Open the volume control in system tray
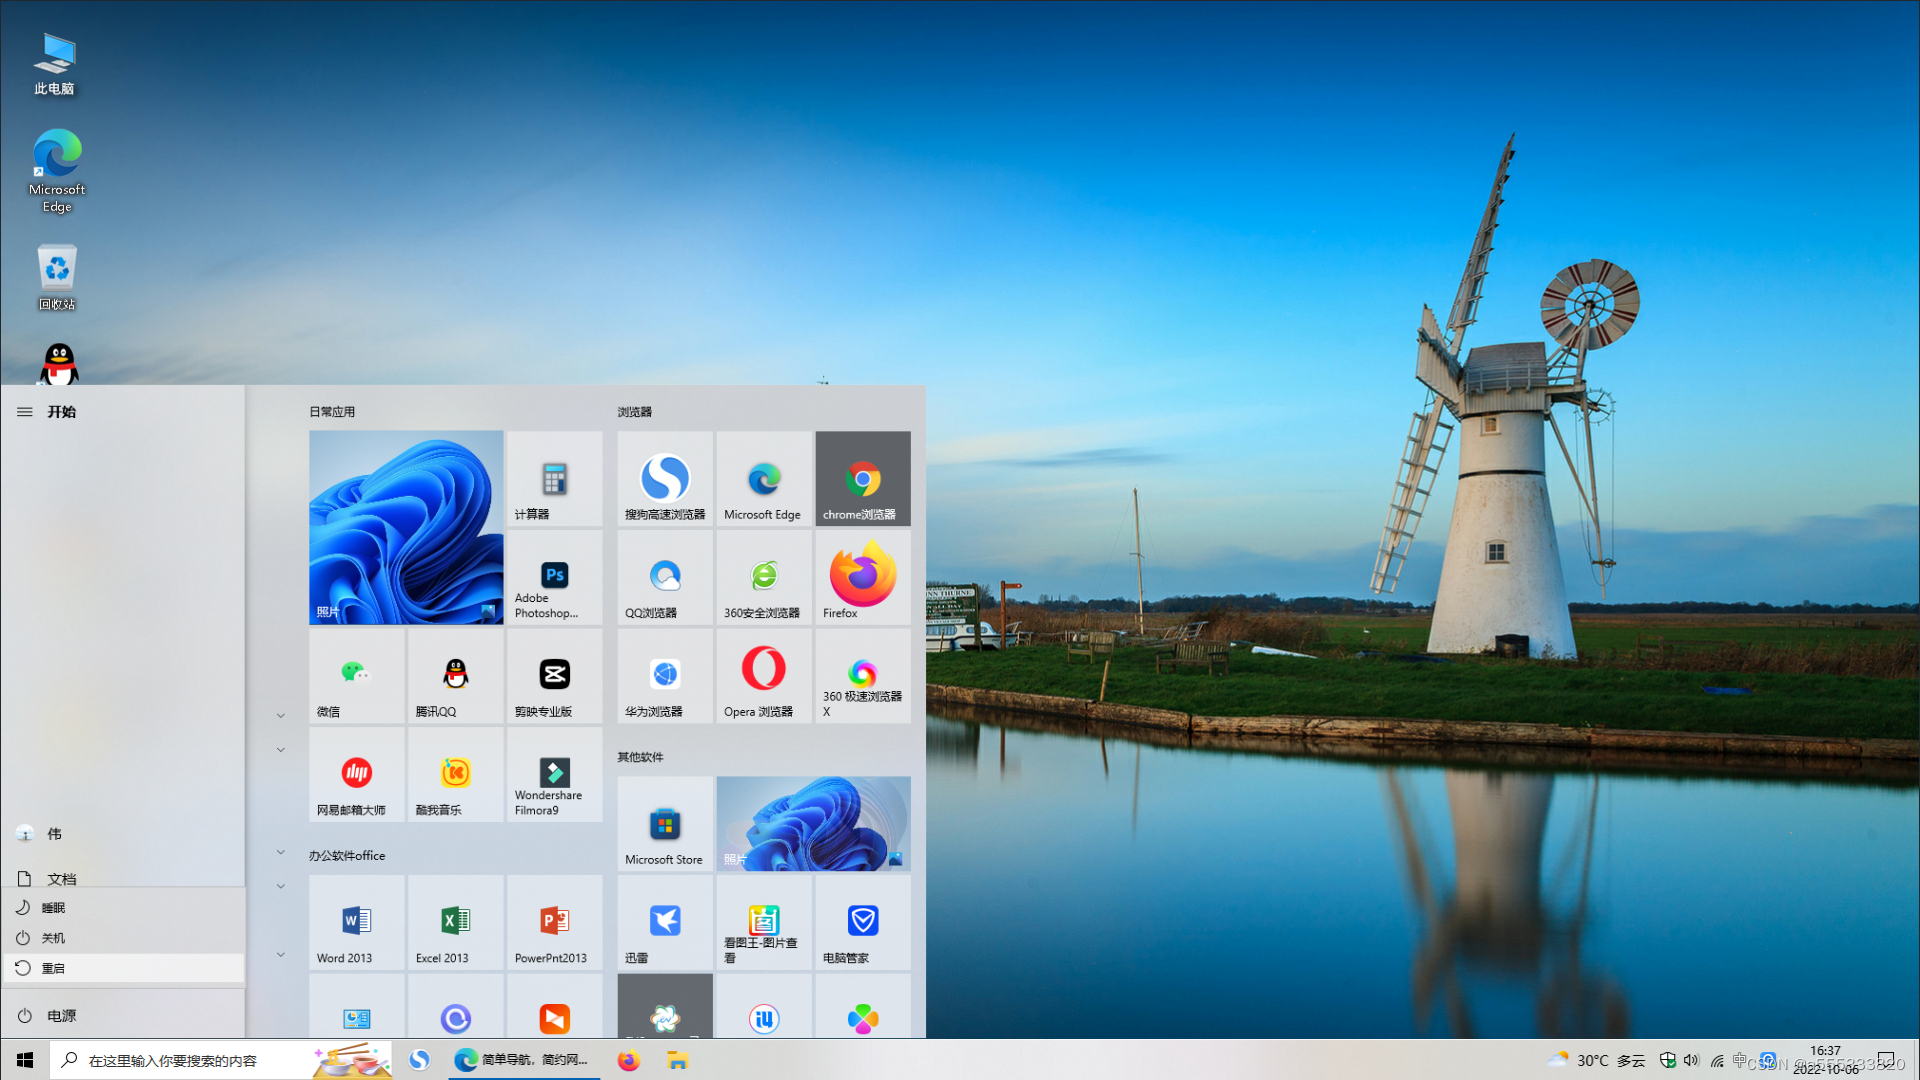Image resolution: width=1920 pixels, height=1080 pixels. (1691, 1060)
